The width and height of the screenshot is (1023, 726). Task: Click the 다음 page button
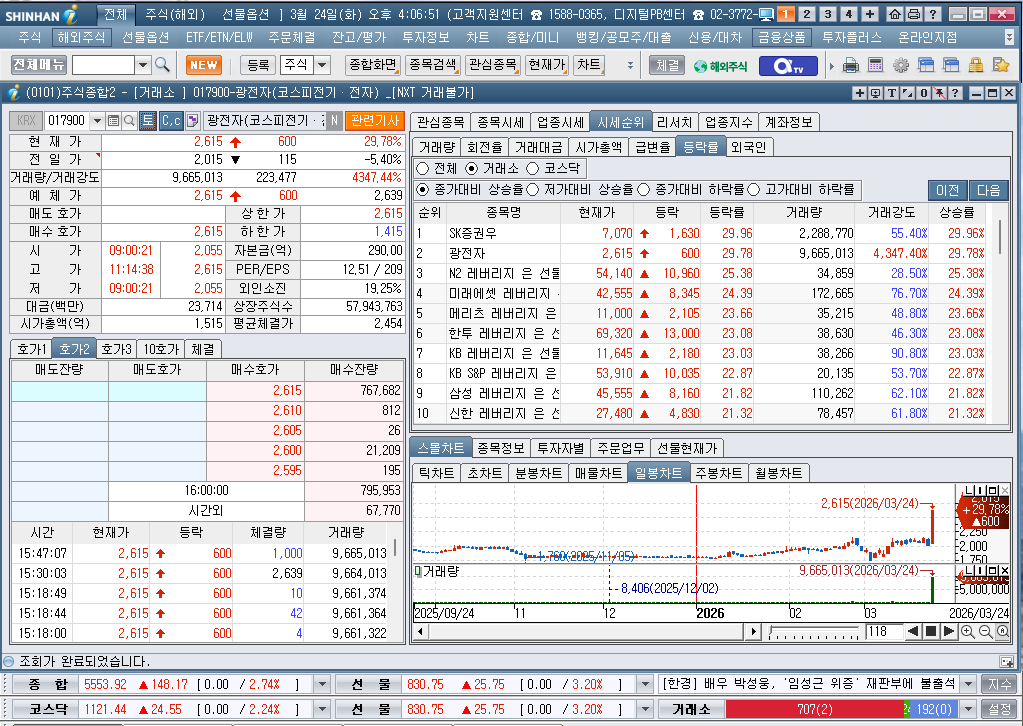tap(988, 190)
